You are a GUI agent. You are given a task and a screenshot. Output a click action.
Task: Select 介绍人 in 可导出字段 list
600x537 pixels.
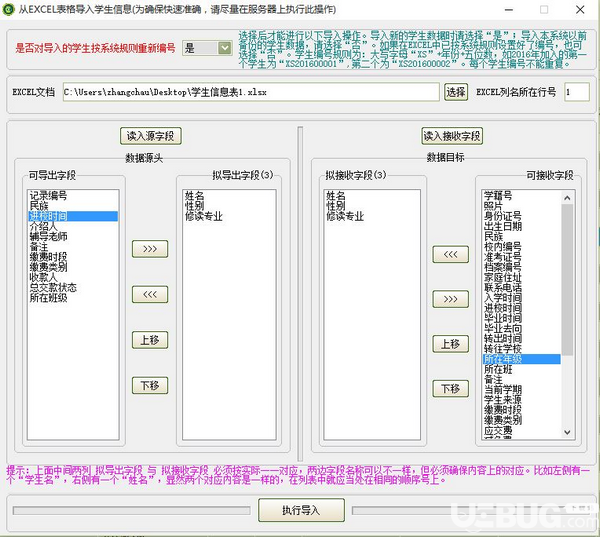73,226
